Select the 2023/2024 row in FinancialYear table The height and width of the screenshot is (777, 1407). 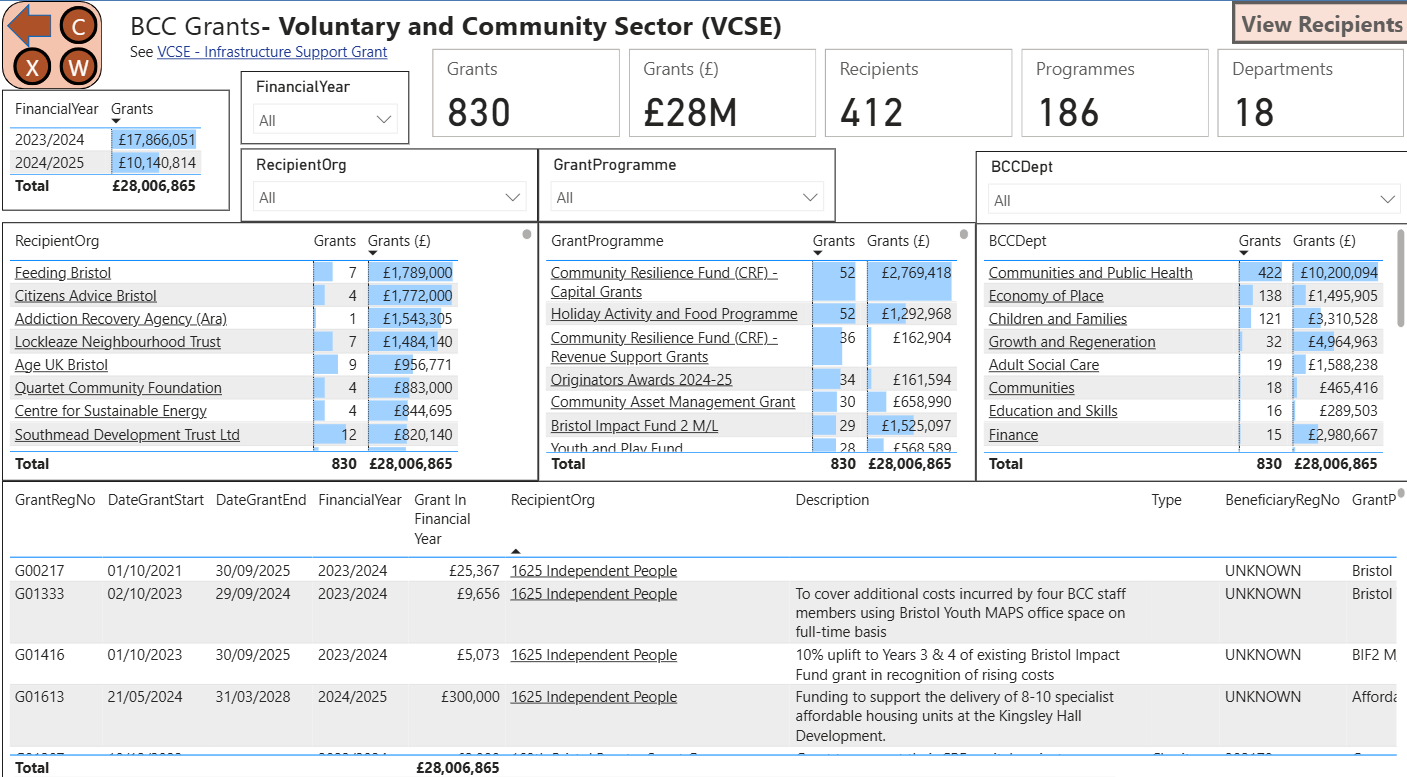point(50,140)
